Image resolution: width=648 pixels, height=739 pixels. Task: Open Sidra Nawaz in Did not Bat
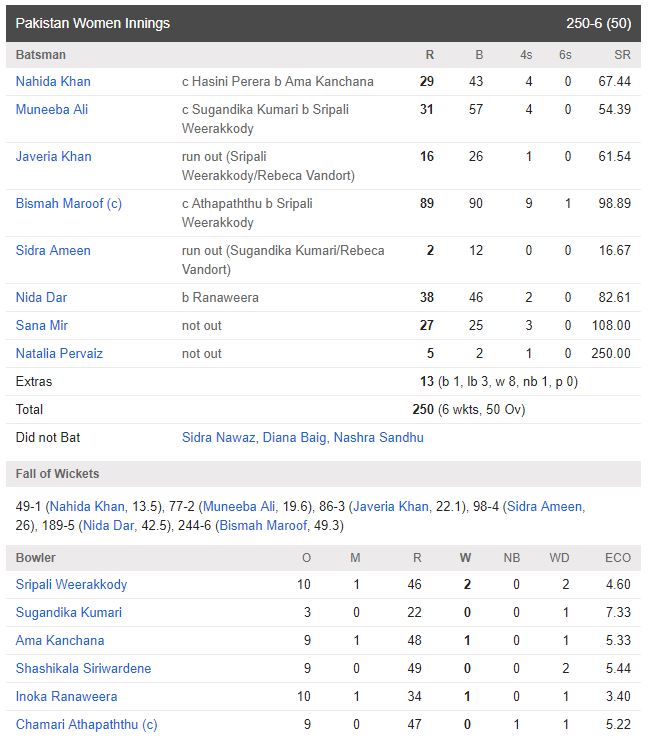pos(218,437)
